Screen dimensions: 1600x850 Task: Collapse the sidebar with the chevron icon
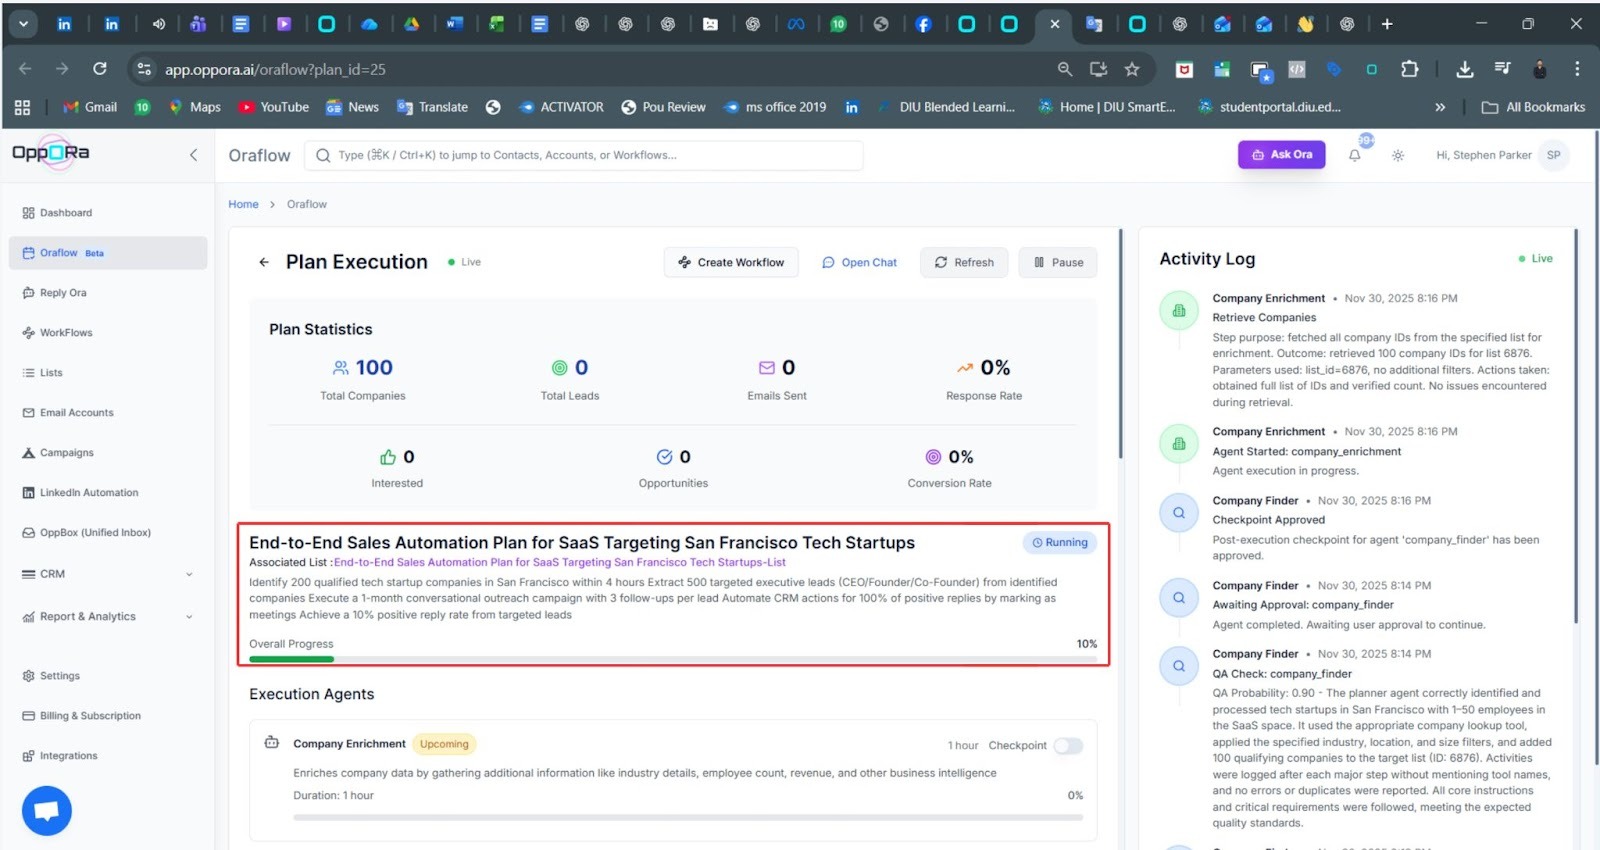pyautogui.click(x=193, y=155)
